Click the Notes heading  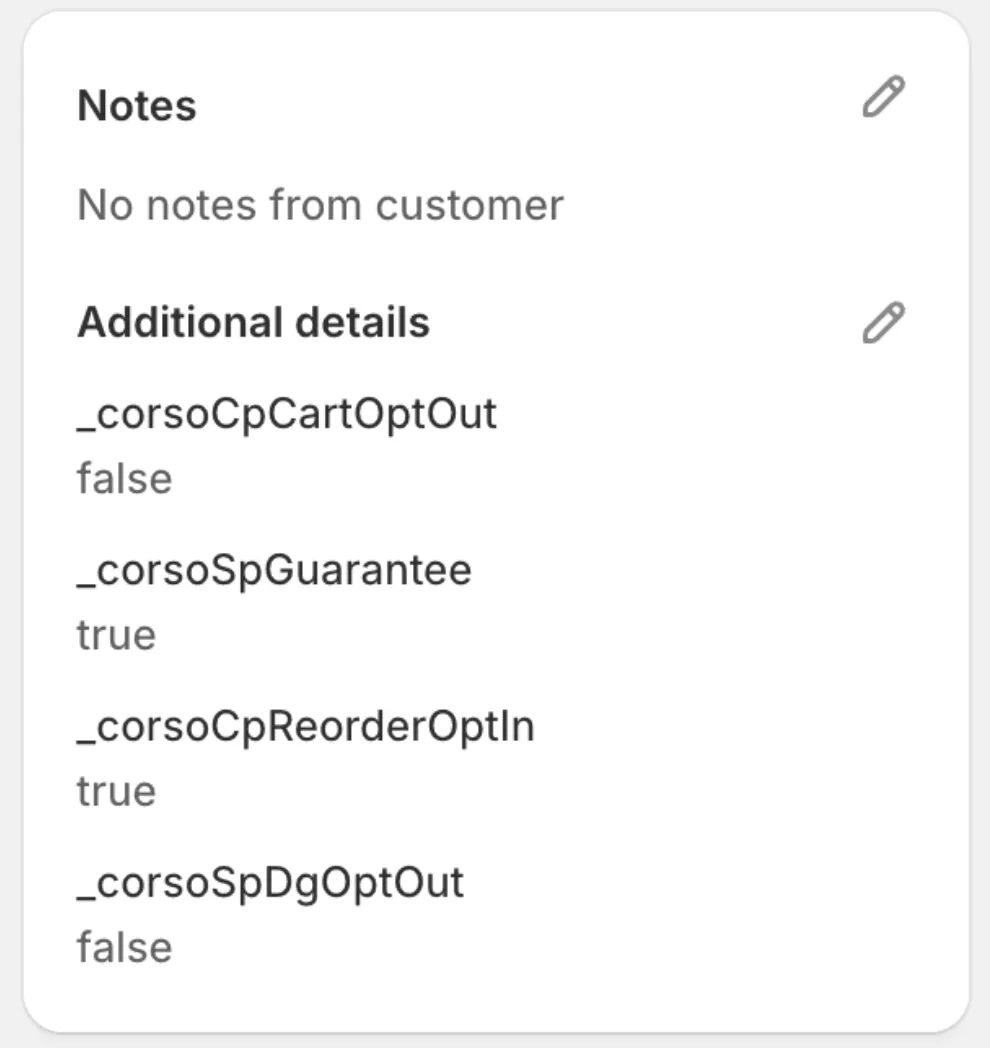point(137,106)
